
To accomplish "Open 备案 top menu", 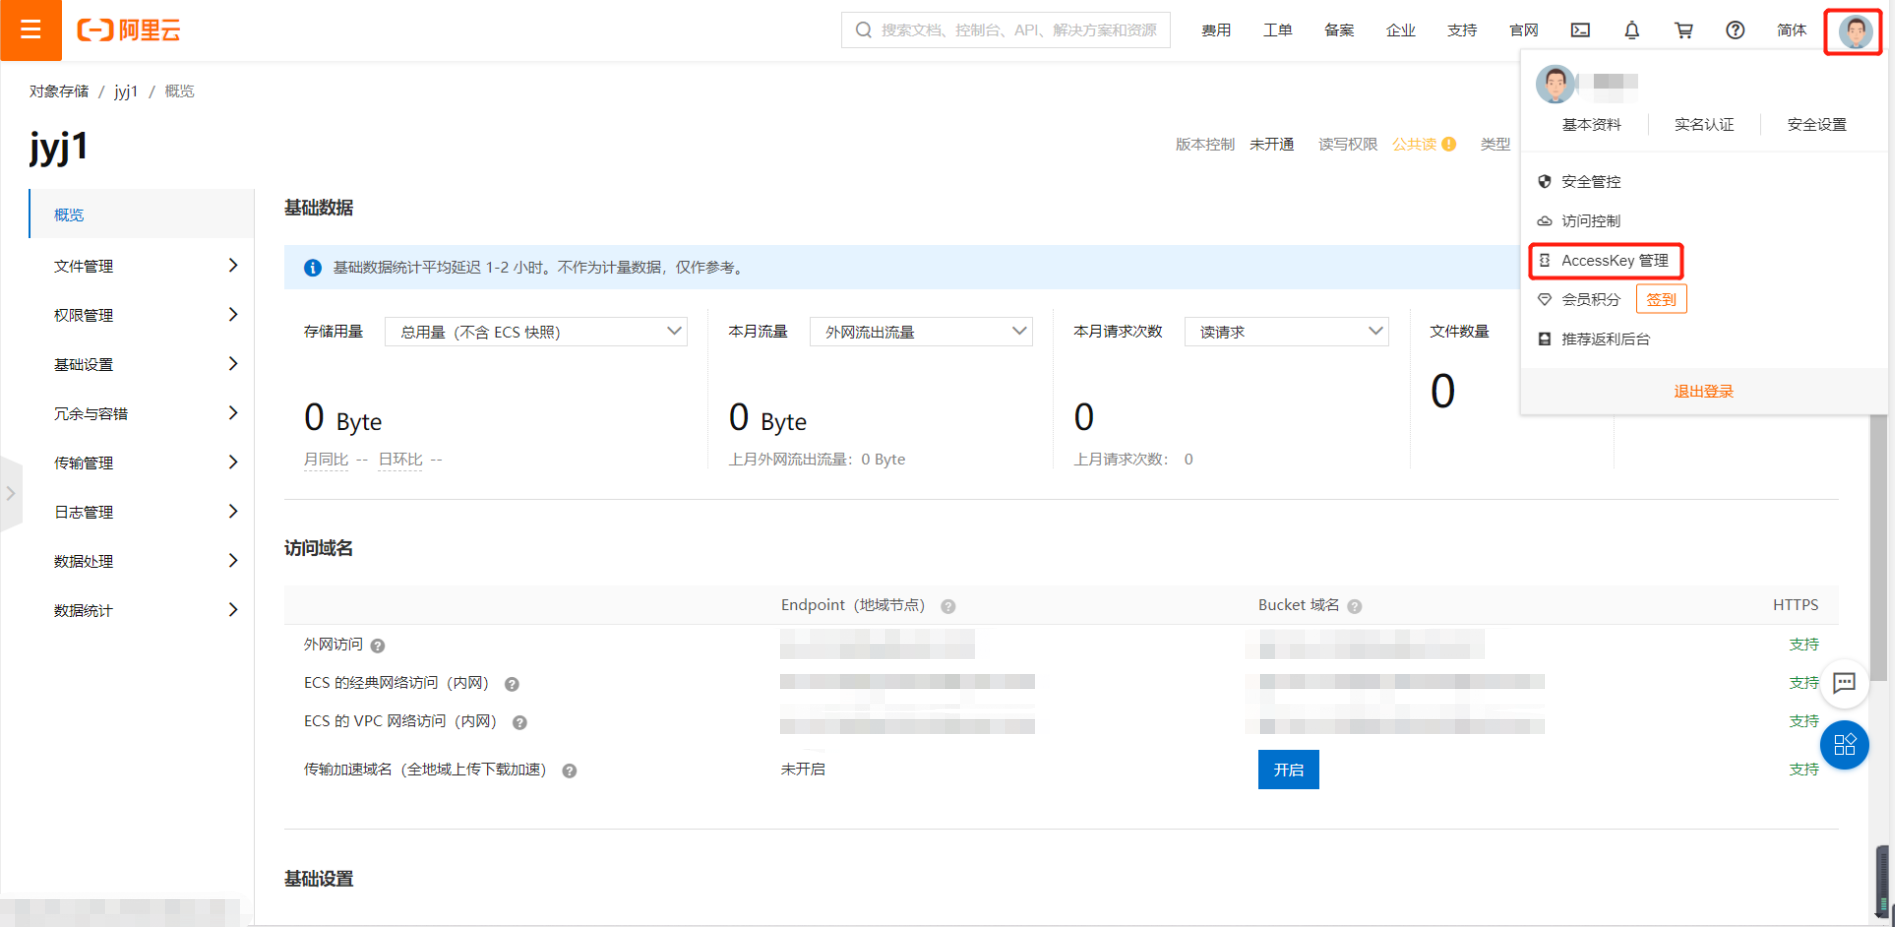I will pyautogui.click(x=1339, y=30).
